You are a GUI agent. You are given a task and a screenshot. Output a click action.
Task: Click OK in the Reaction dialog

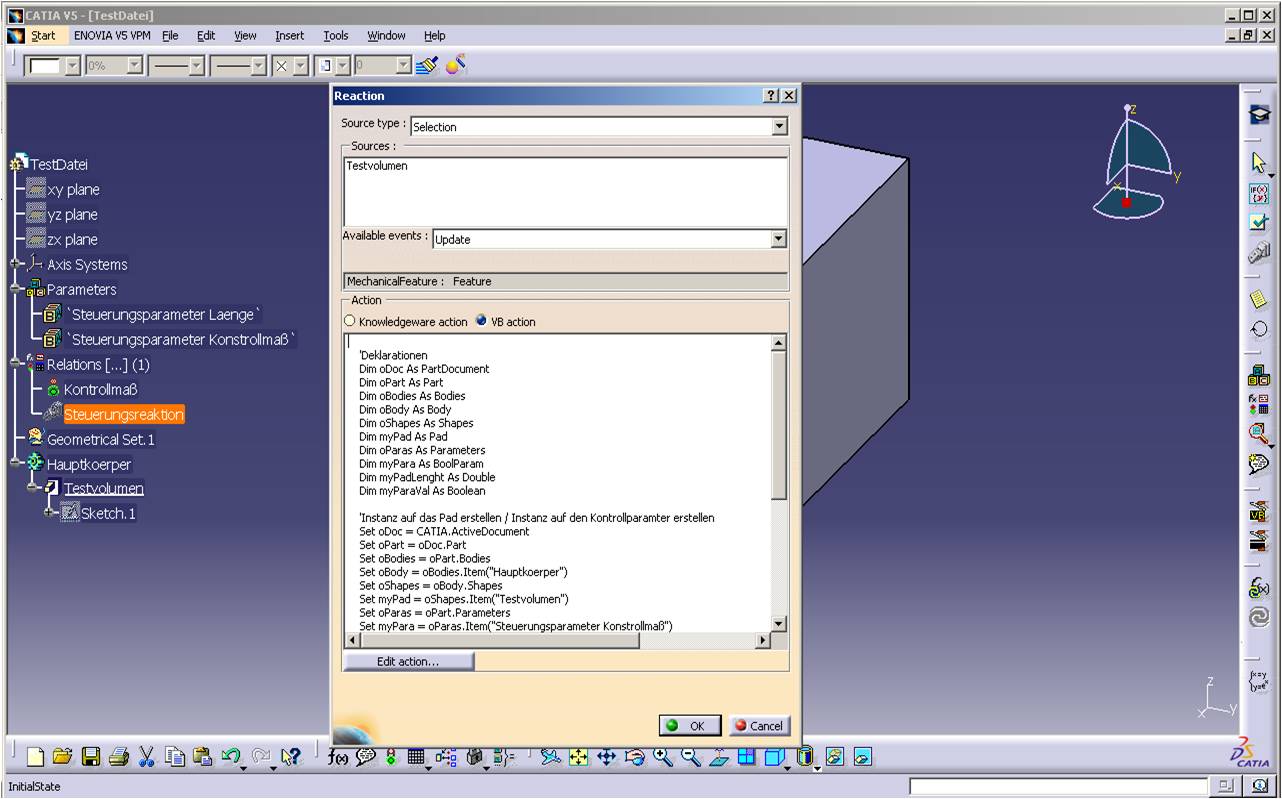pos(690,726)
